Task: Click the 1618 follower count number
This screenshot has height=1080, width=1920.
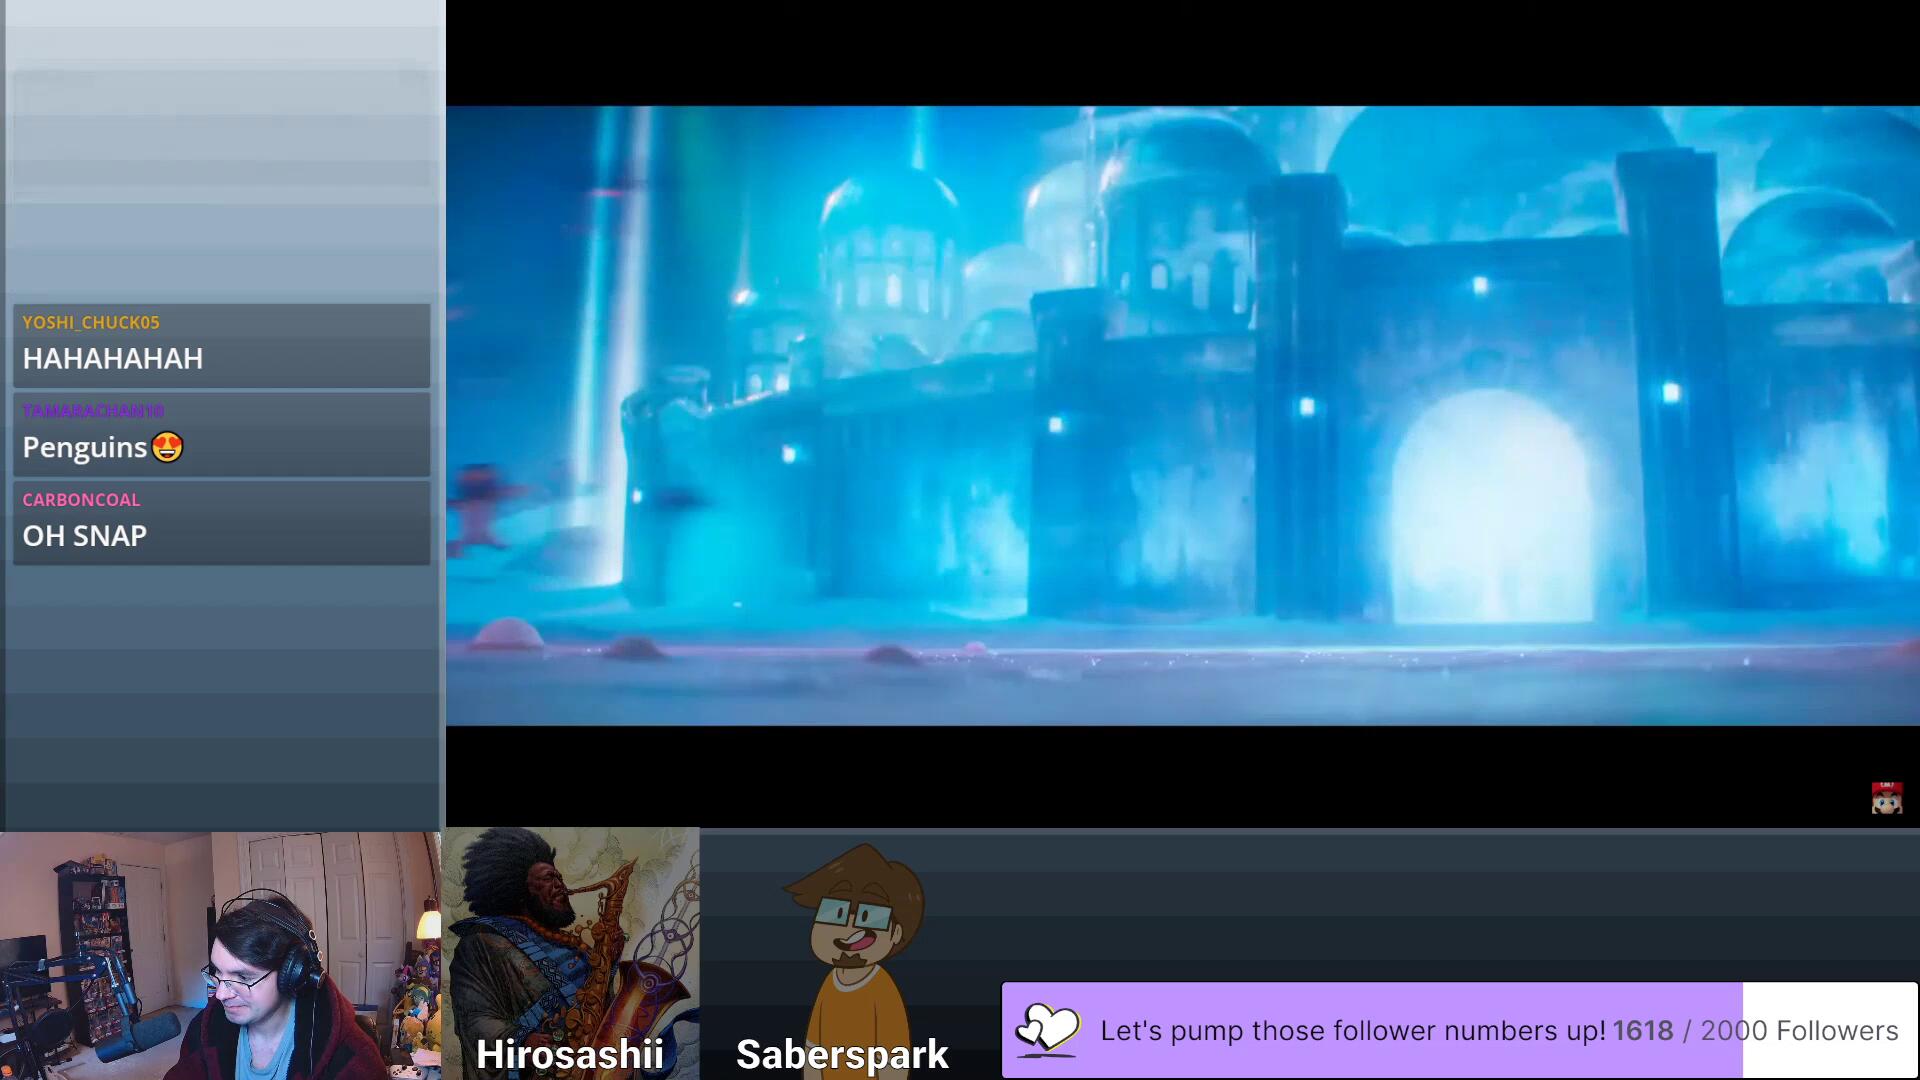Action: (x=1642, y=1031)
